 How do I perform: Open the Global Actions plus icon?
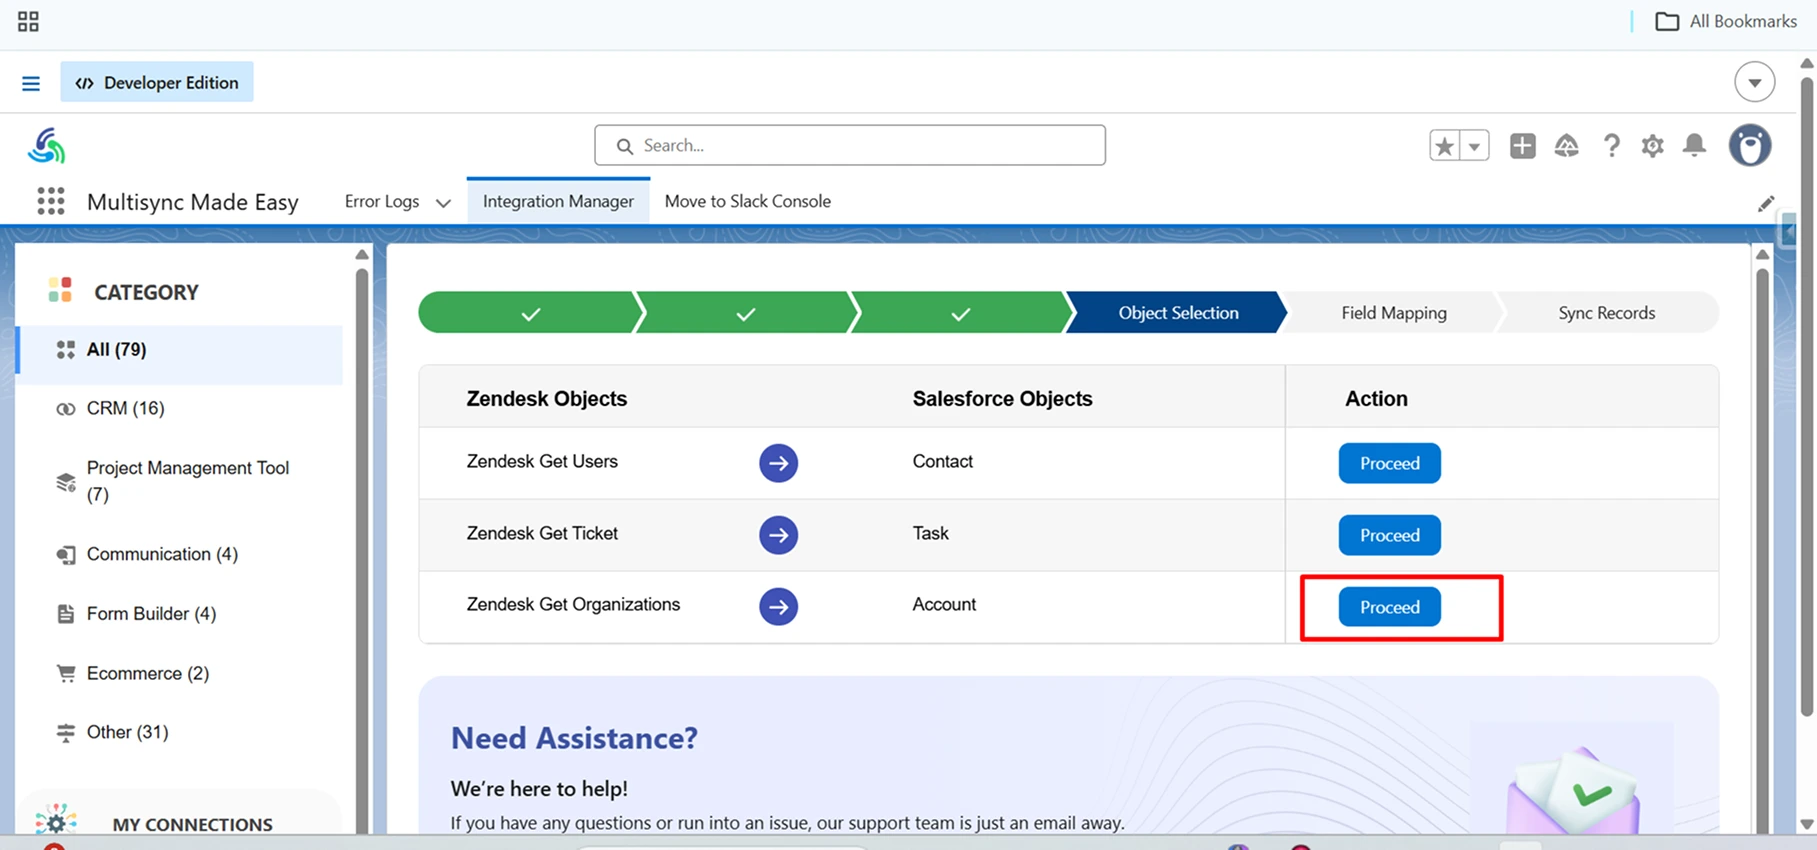[x=1522, y=146]
